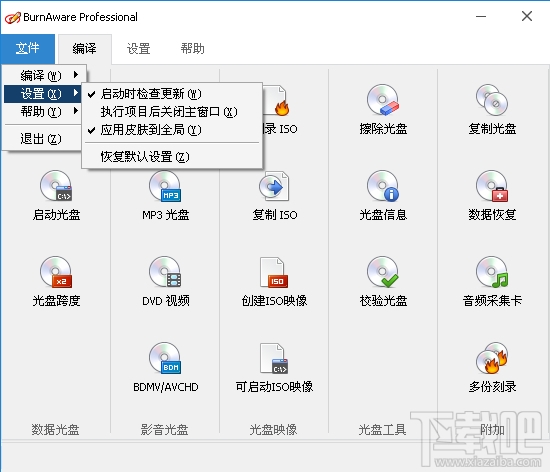
Task: Open the 光盘跨度 disc spanning tool
Action: pos(56,282)
